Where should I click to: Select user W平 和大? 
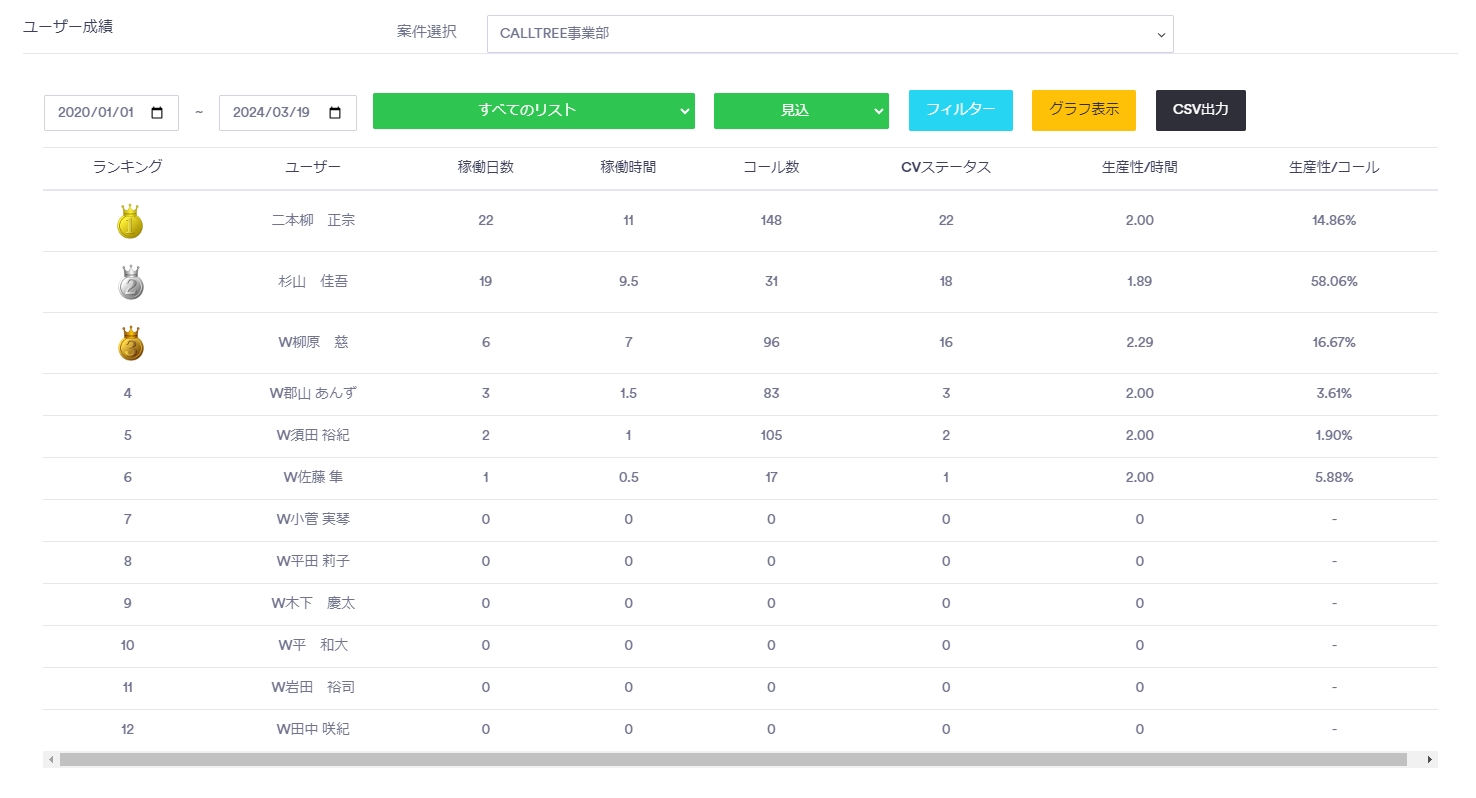313,646
